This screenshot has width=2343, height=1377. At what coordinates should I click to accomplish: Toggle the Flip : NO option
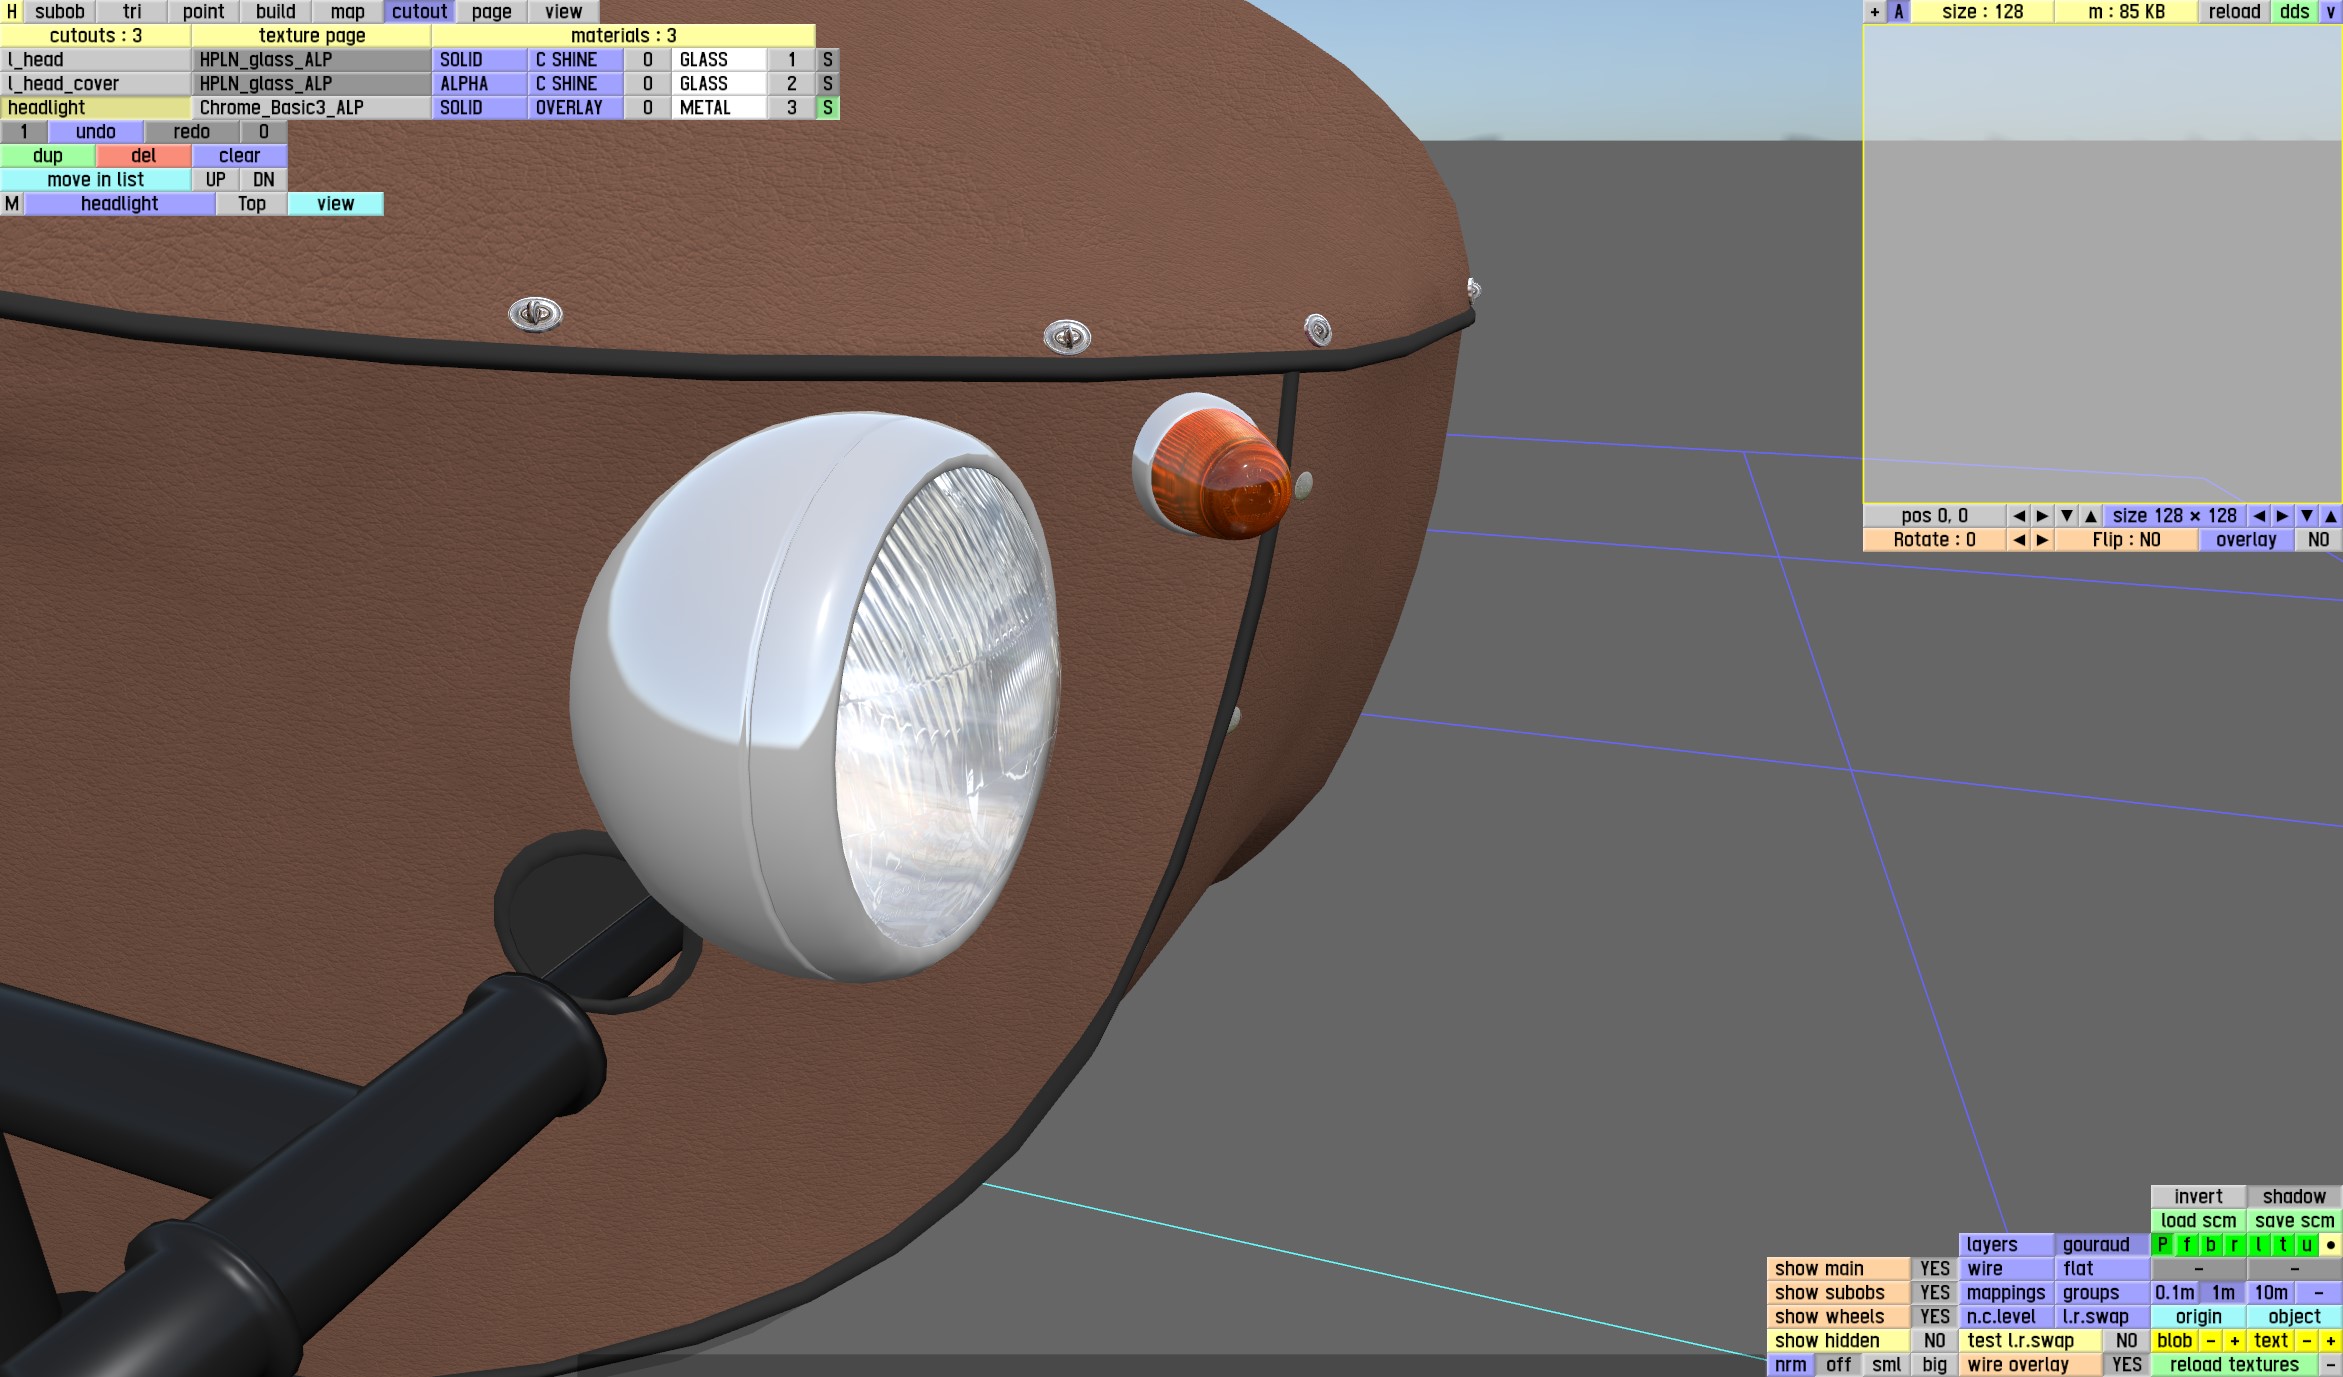coord(2126,540)
